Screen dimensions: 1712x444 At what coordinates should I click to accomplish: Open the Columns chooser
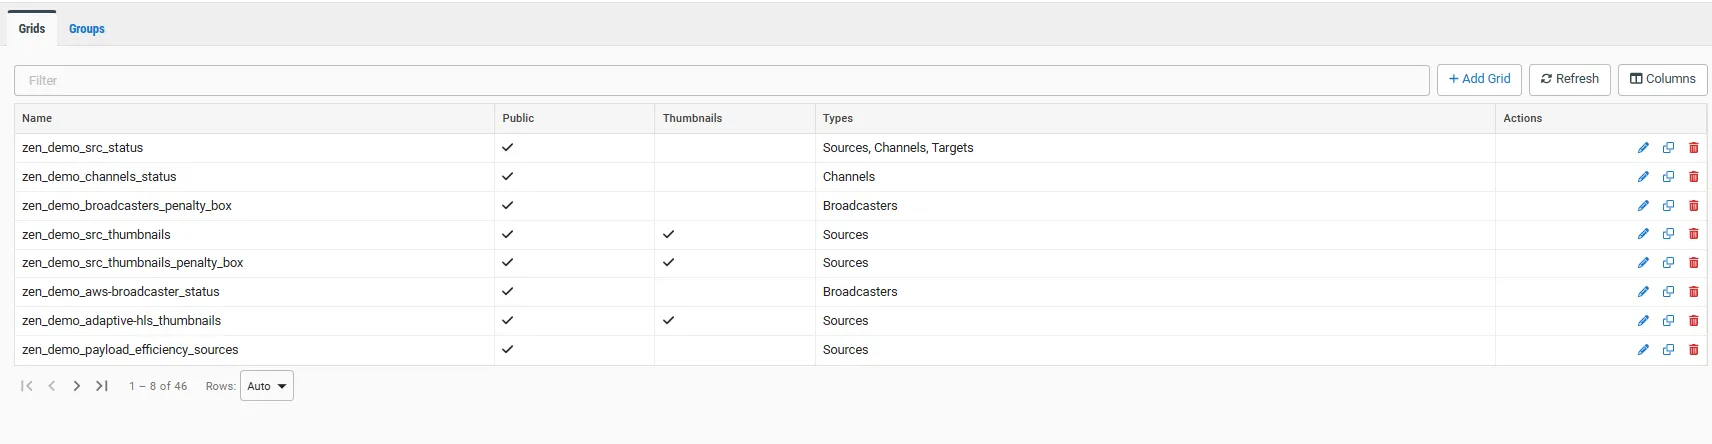point(1662,79)
